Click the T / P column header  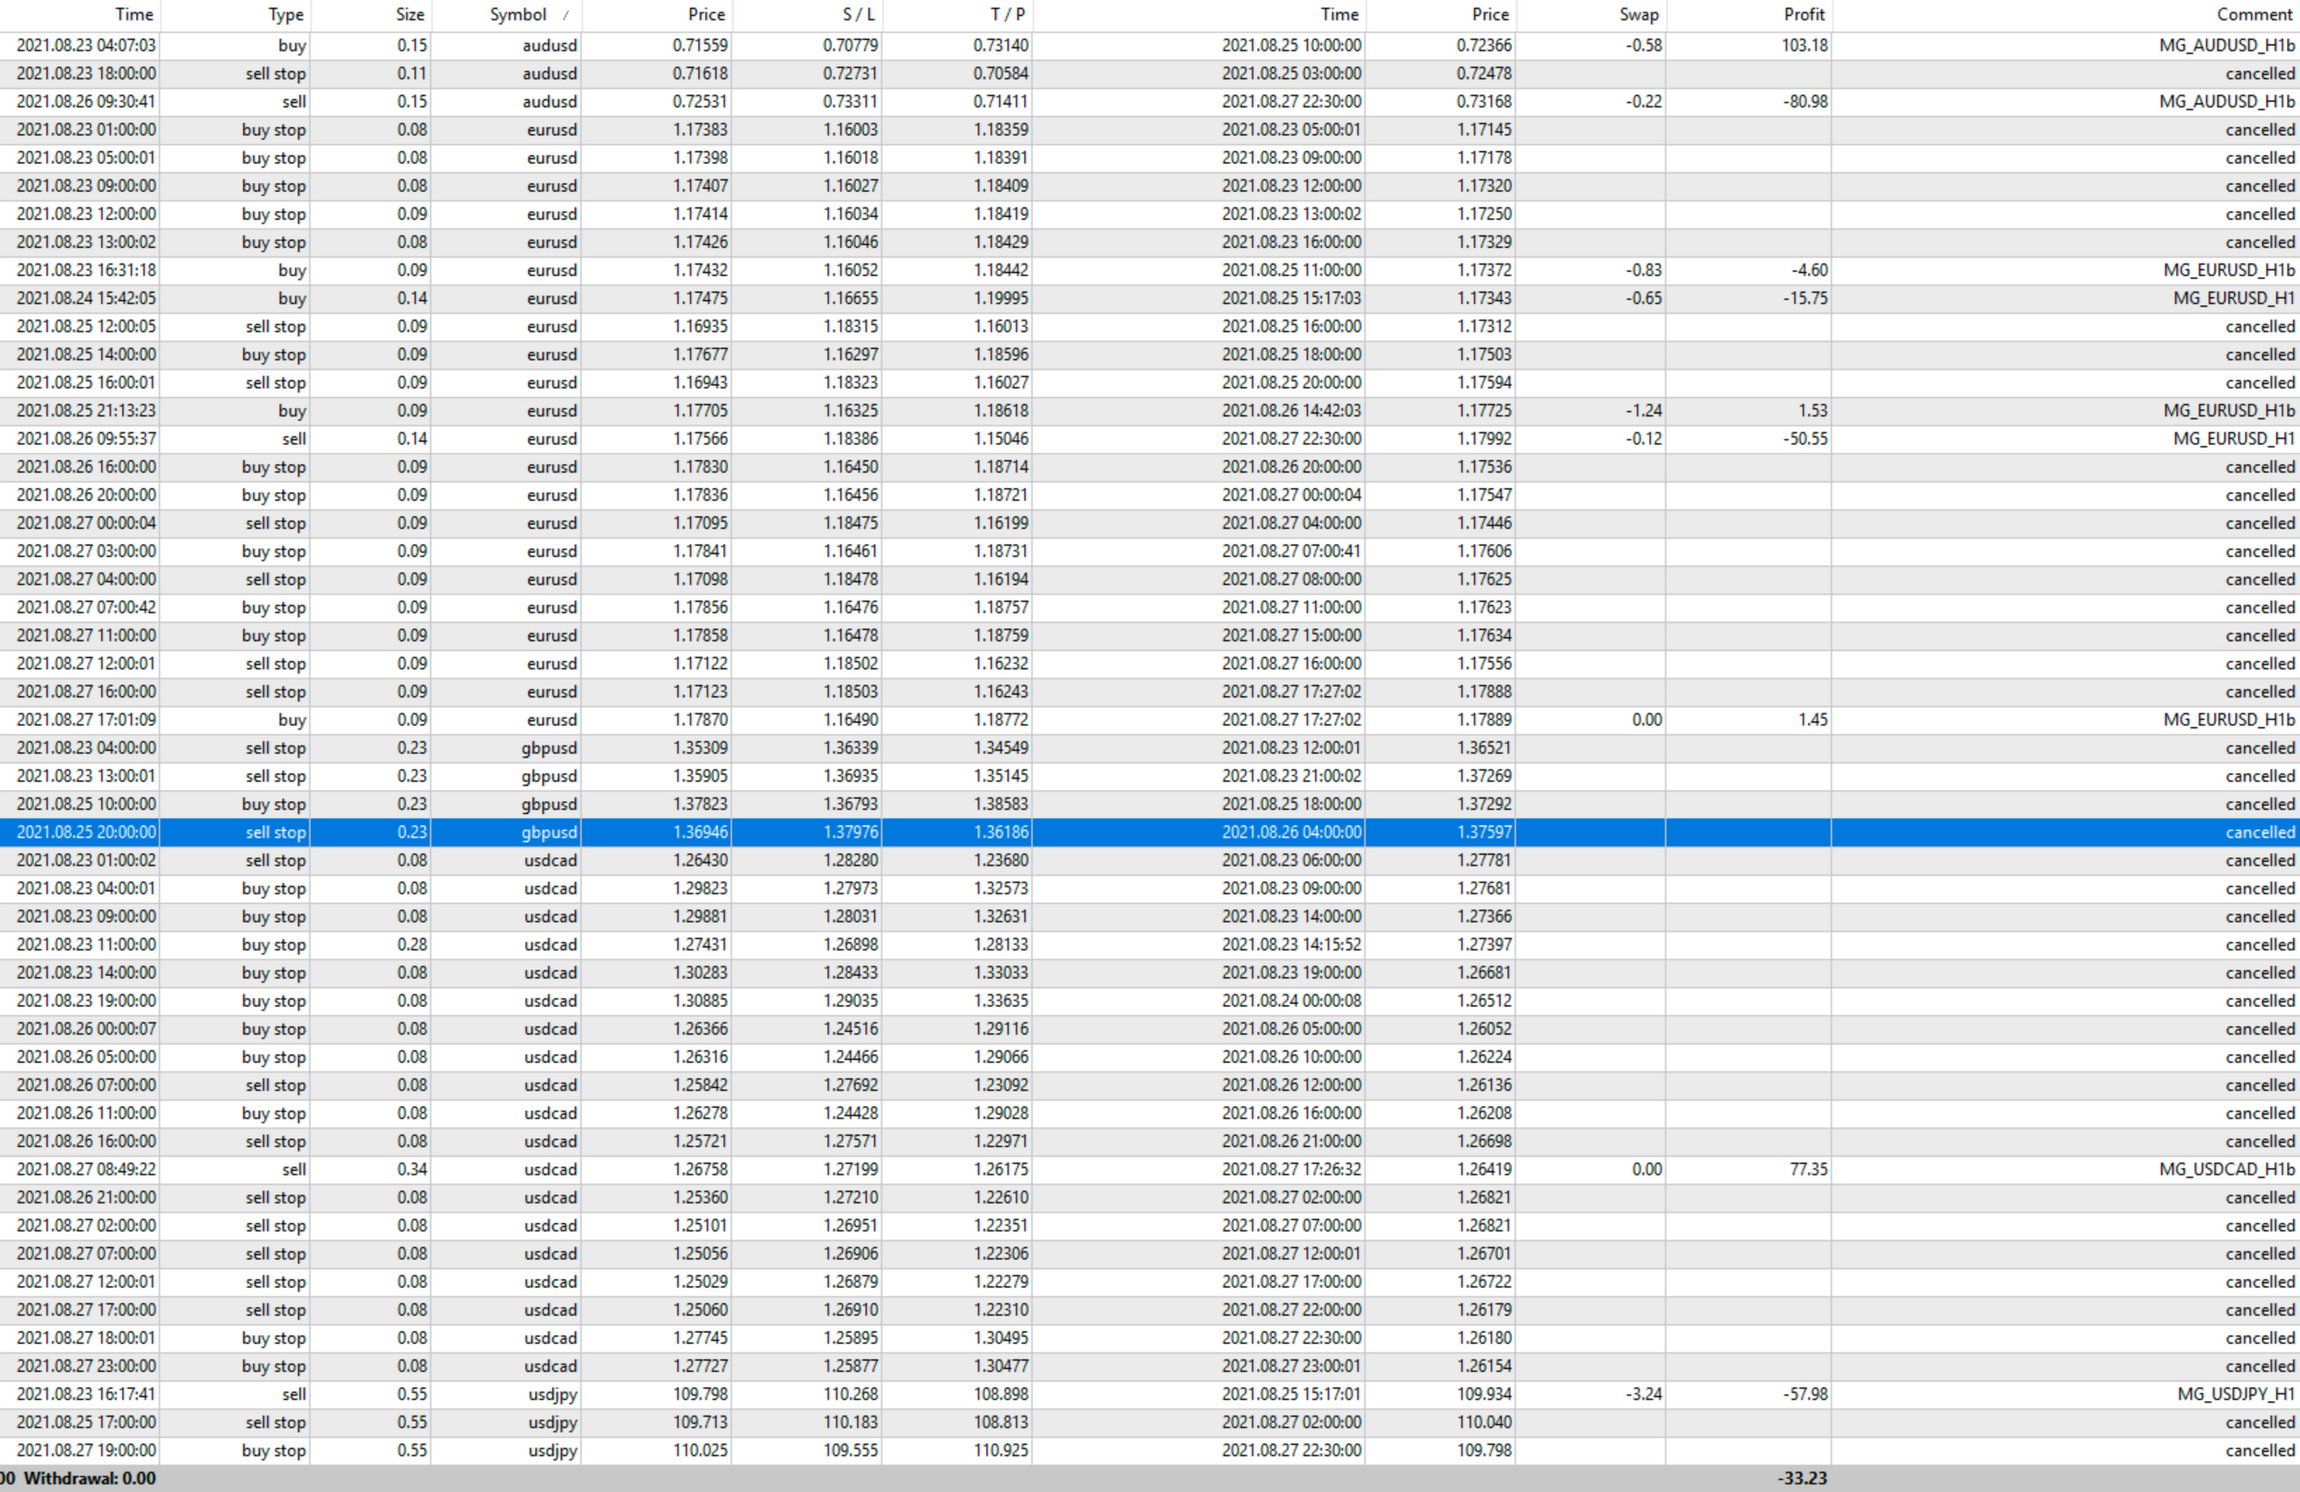click(x=1006, y=15)
